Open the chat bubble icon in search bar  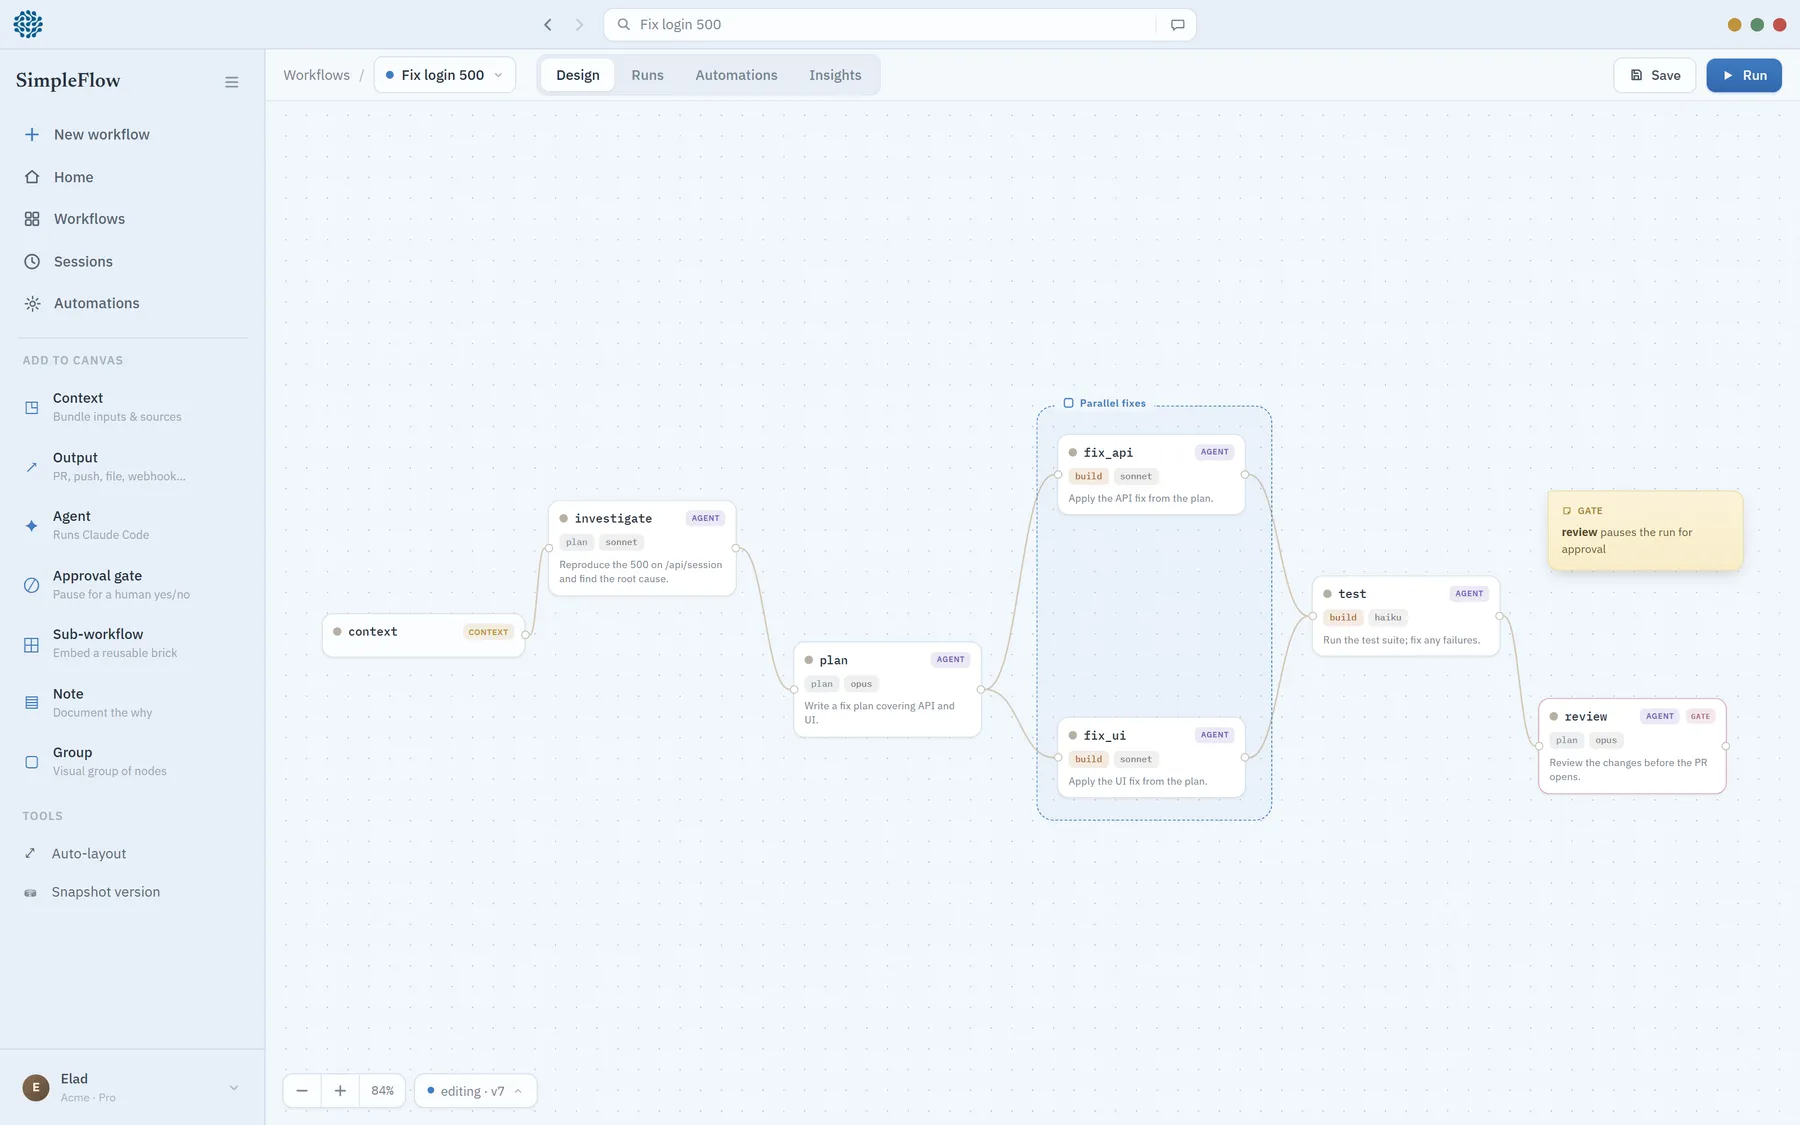coord(1178,25)
